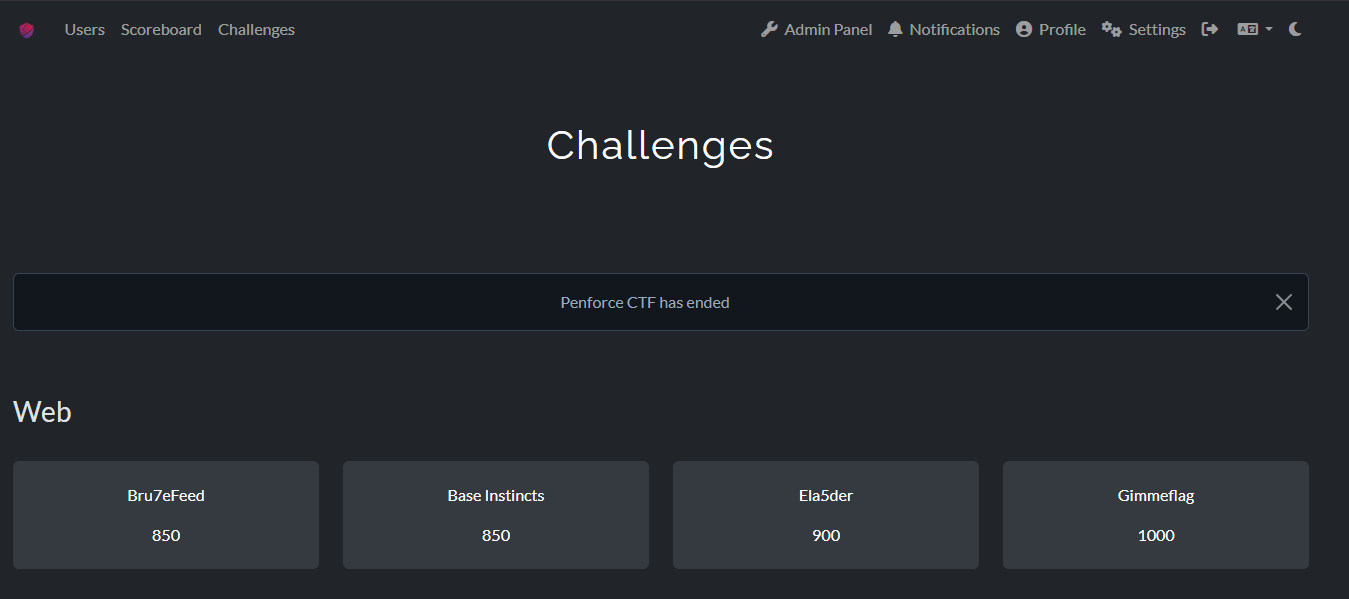Click the Settings text label
Image resolution: width=1349 pixels, height=599 pixels.
coord(1157,30)
